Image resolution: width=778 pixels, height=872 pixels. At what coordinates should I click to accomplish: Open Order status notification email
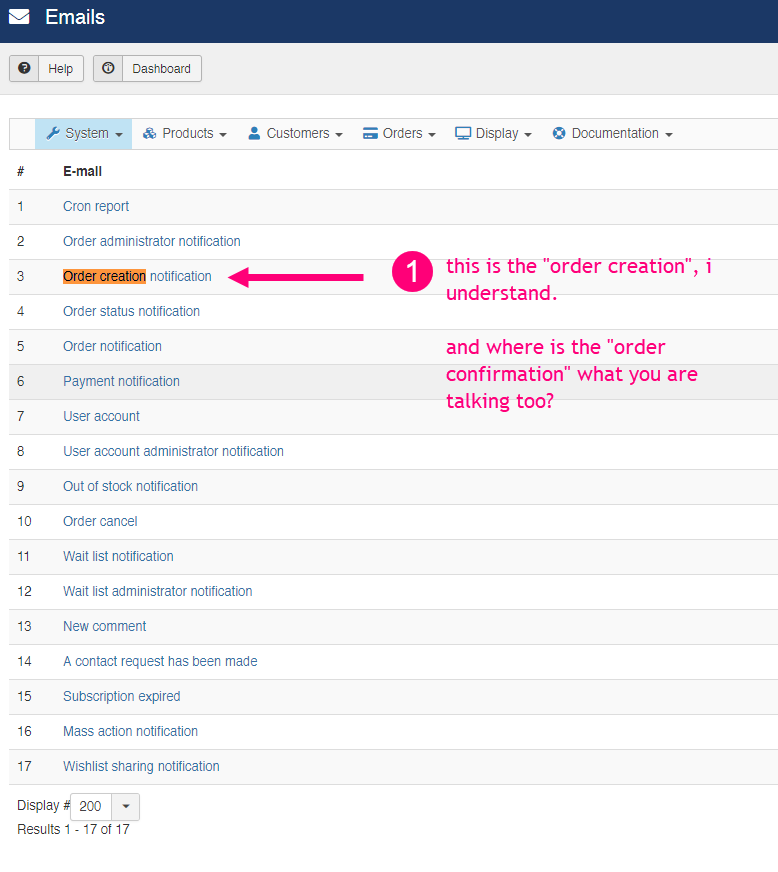coord(131,311)
